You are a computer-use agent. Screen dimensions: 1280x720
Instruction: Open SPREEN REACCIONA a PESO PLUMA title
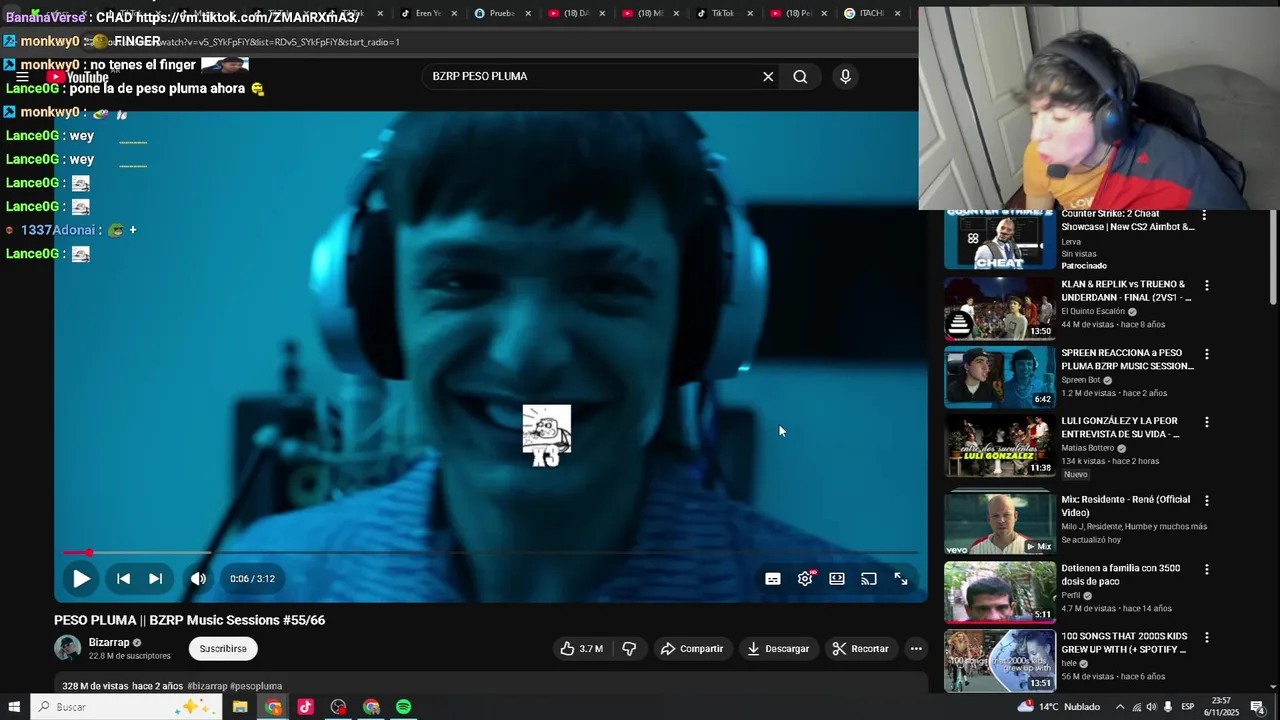click(1127, 359)
